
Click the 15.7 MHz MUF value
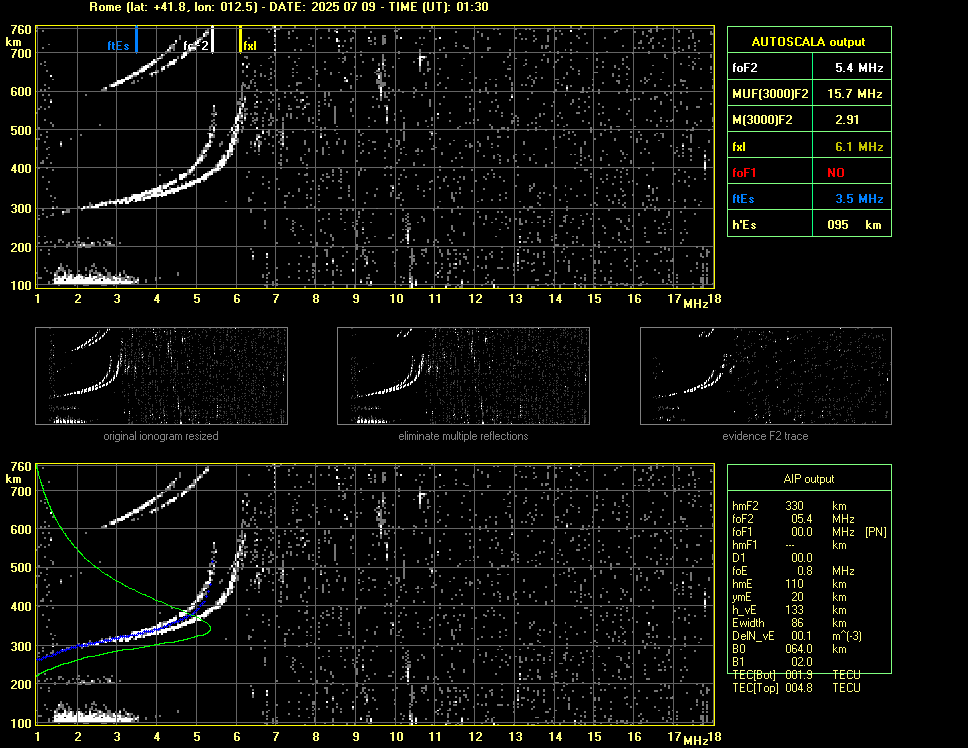point(854,94)
